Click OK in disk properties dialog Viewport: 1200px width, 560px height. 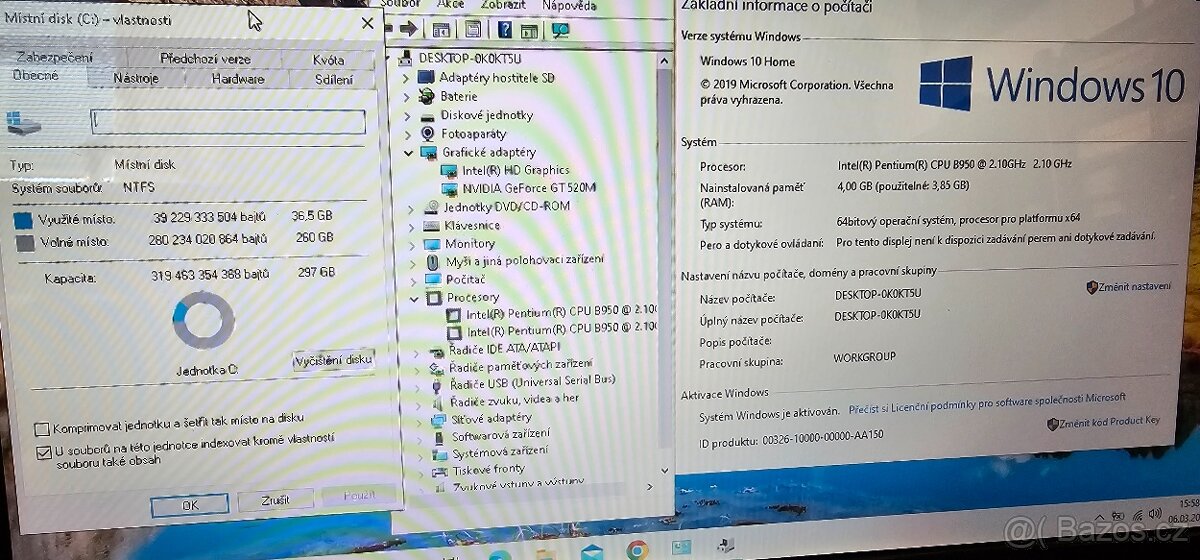(190, 504)
